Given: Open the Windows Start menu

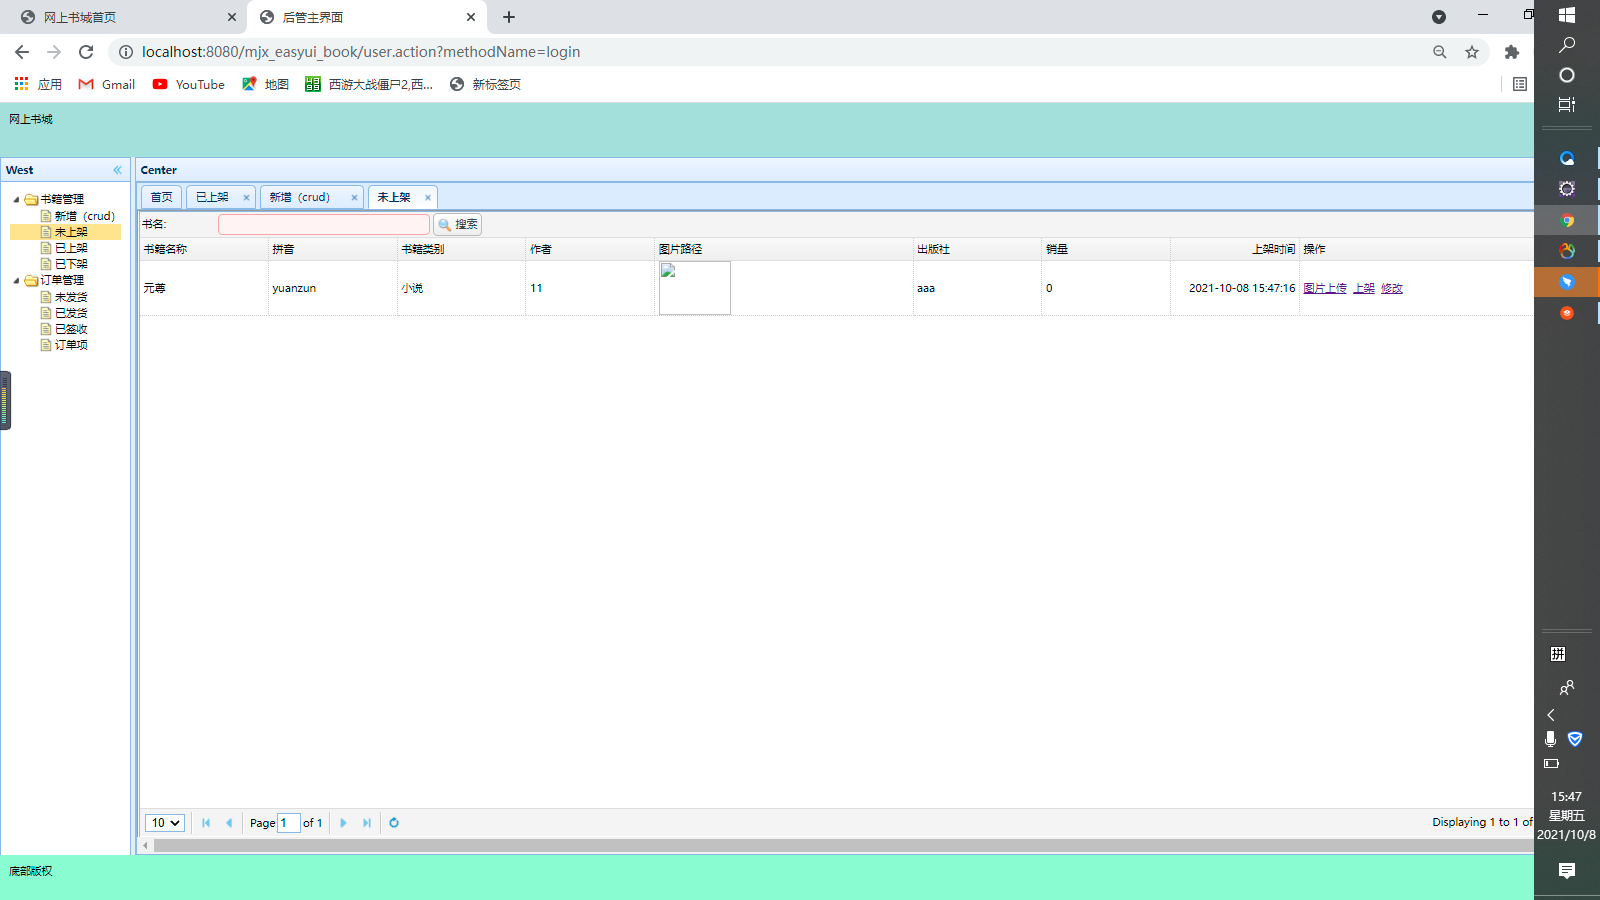Looking at the screenshot, I should (x=1567, y=15).
